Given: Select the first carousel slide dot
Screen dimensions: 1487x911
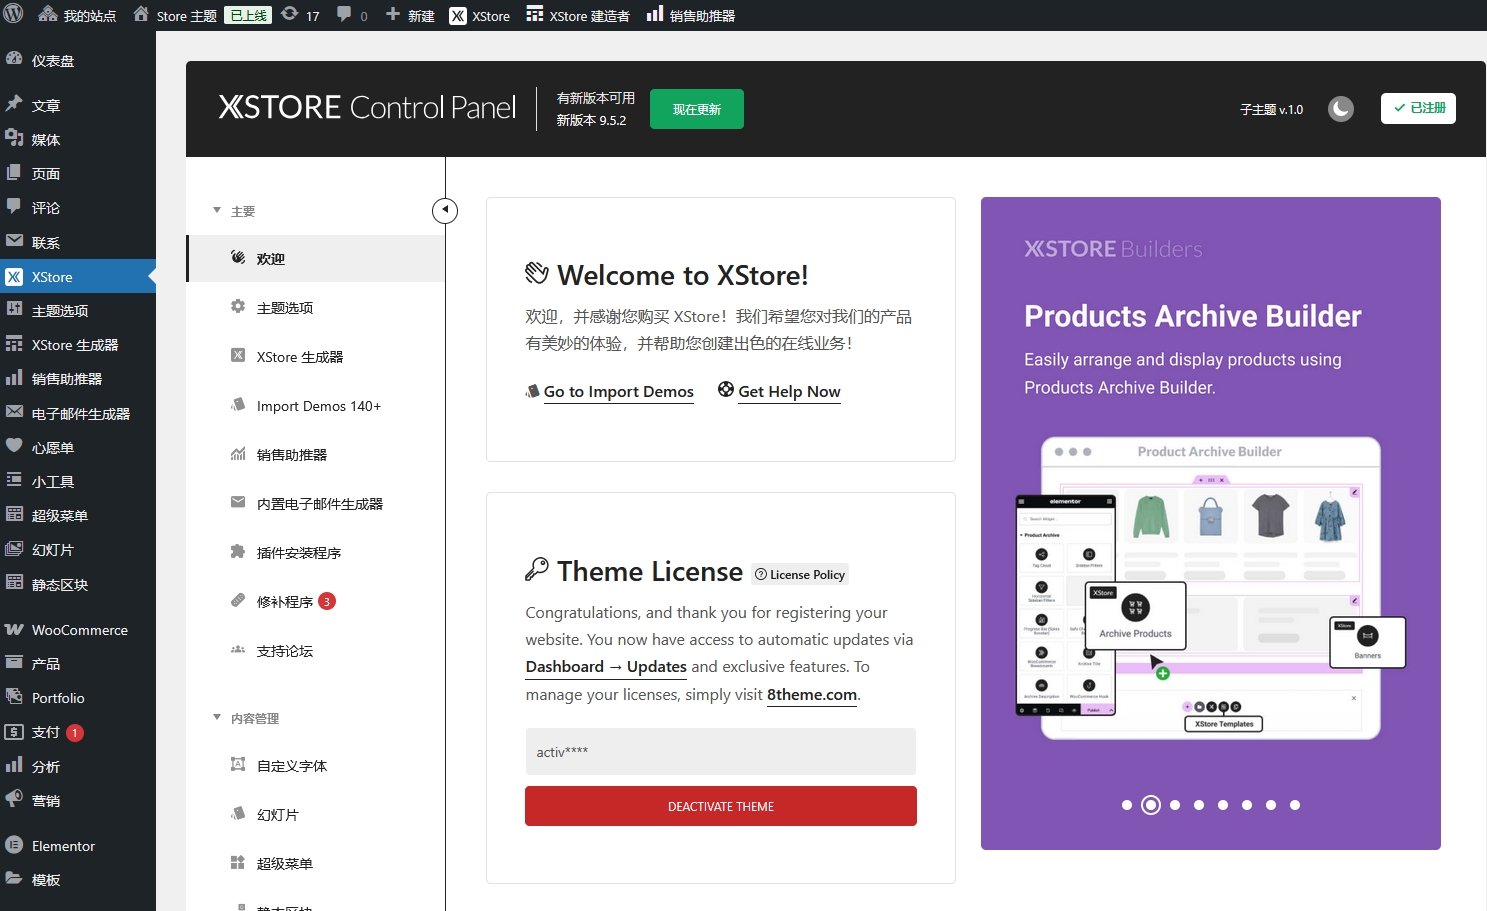Looking at the screenshot, I should pyautogui.click(x=1127, y=805).
